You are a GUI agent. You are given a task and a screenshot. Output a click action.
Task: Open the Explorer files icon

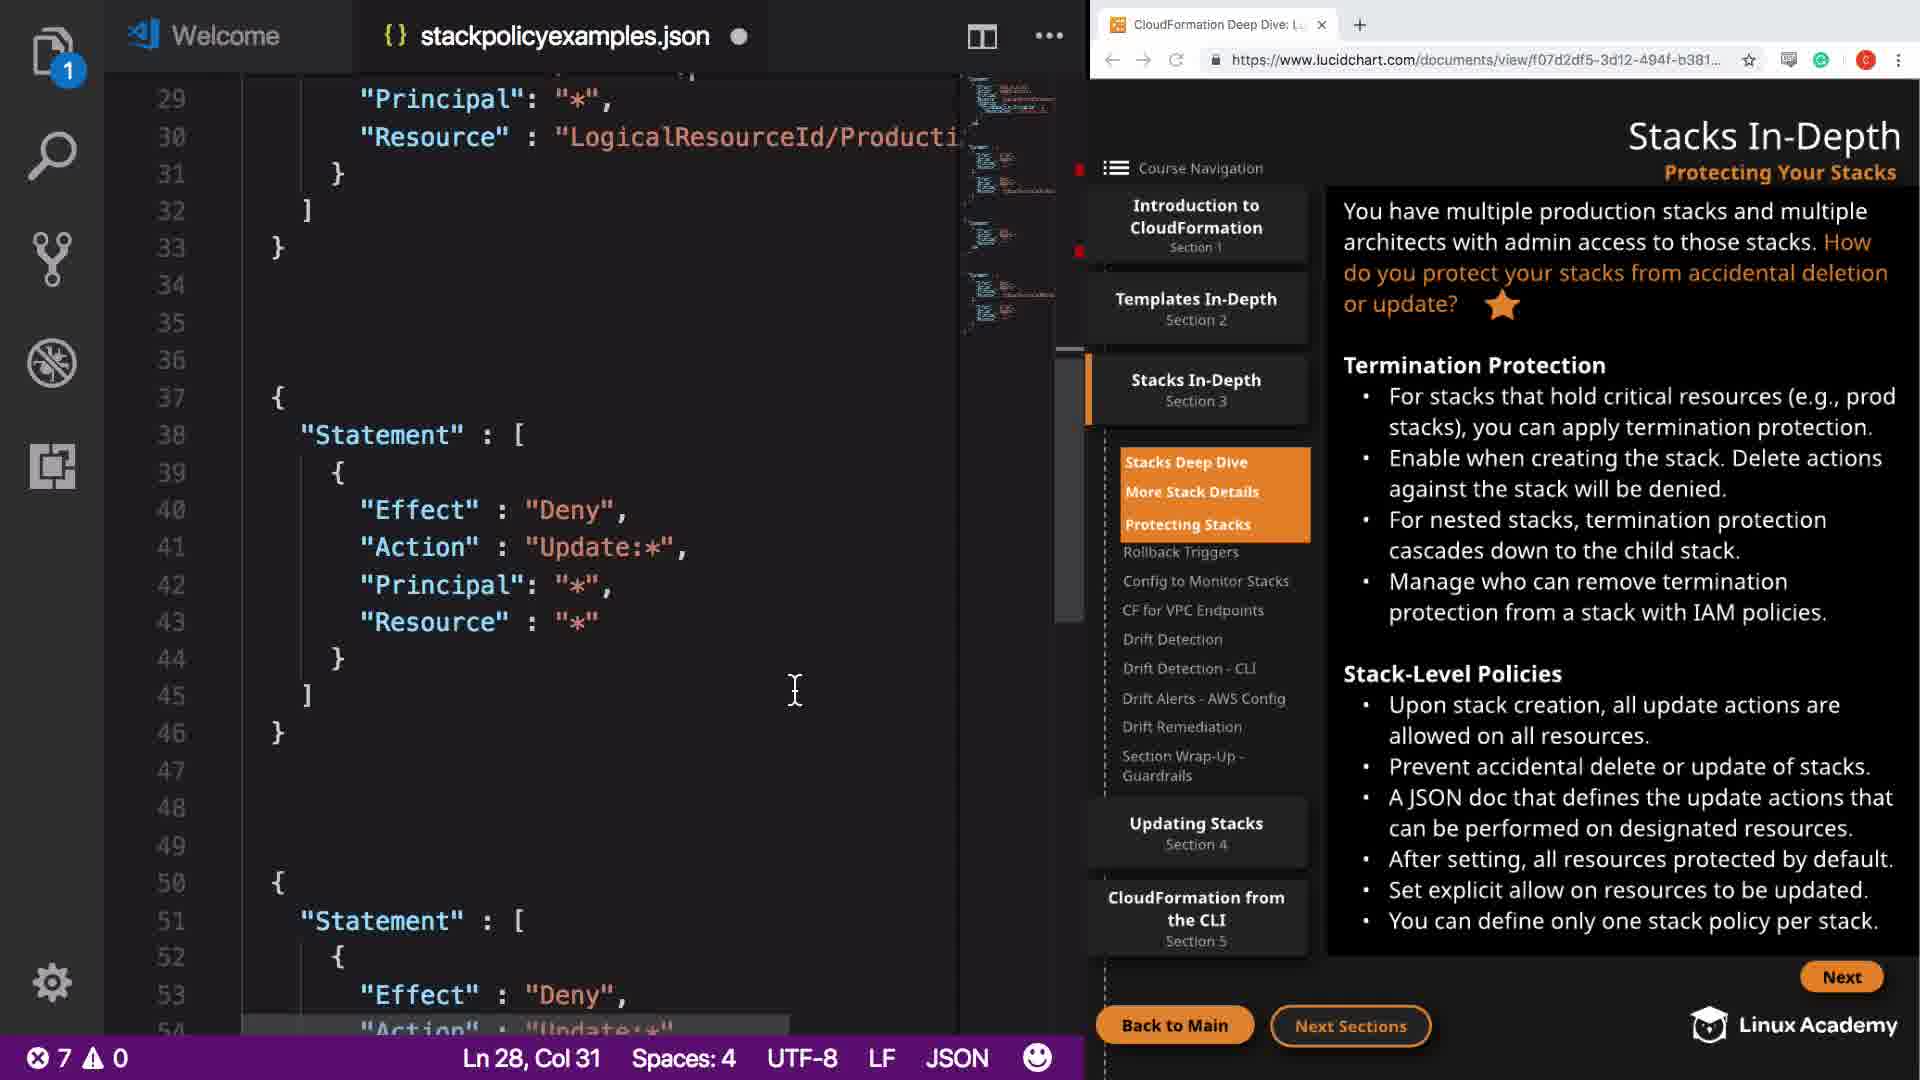click(x=51, y=52)
